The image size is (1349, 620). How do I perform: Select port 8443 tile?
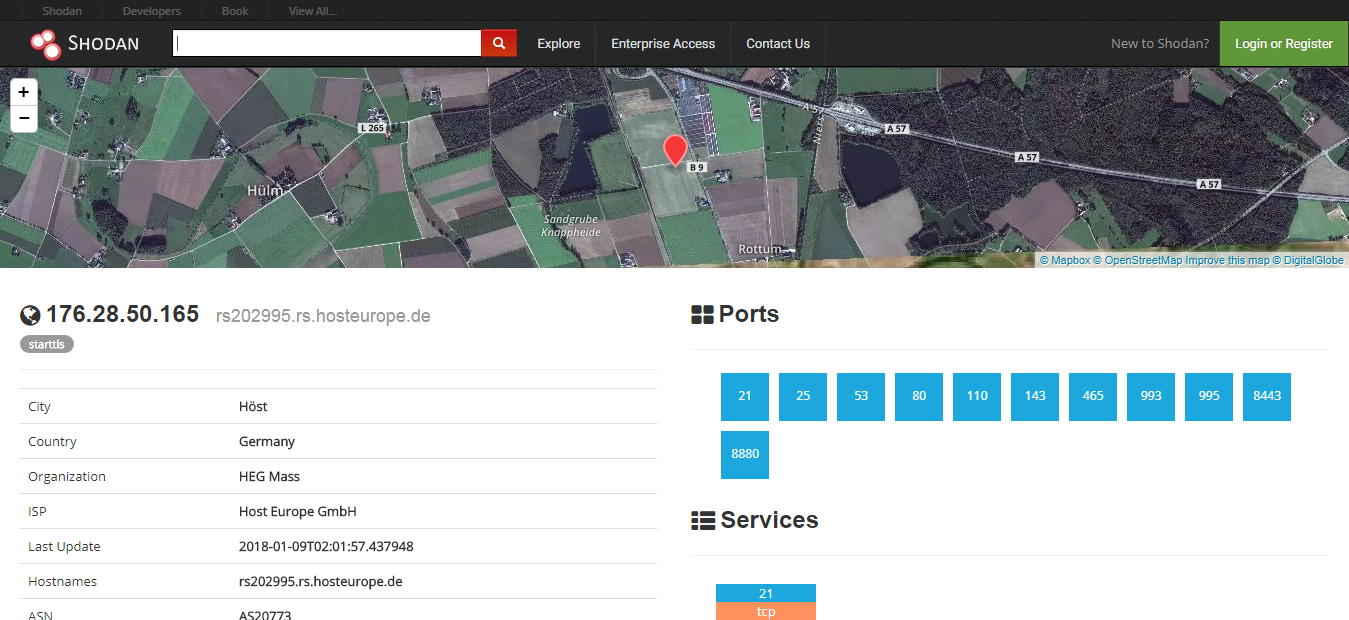(1267, 396)
